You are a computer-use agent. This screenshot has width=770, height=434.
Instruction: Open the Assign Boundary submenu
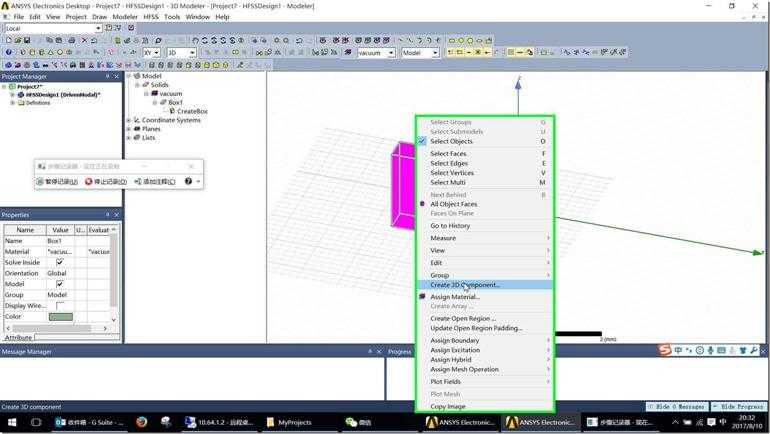pyautogui.click(x=484, y=340)
